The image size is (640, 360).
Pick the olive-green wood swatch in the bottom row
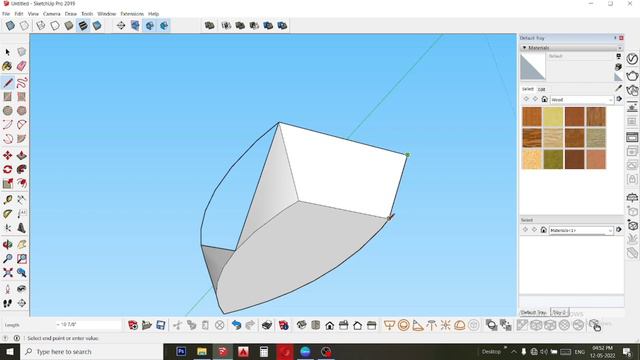click(553, 159)
